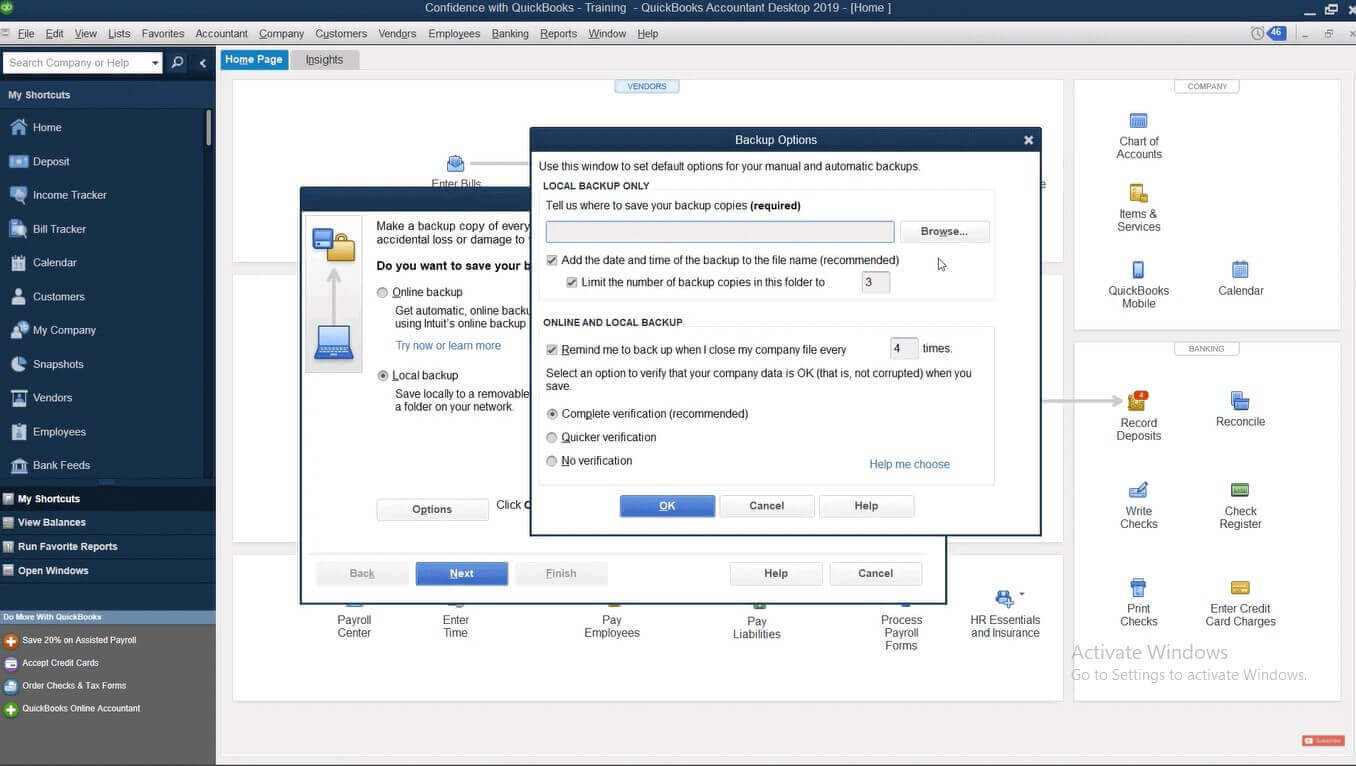This screenshot has height=766, width=1356.
Task: Click the Options button in backup wizard
Action: [432, 510]
